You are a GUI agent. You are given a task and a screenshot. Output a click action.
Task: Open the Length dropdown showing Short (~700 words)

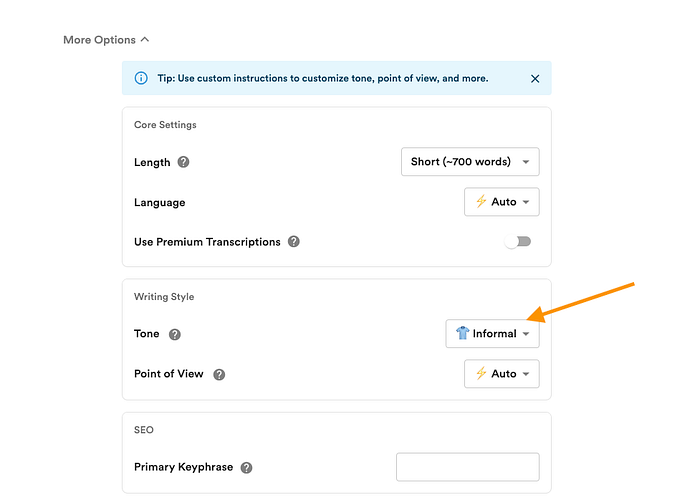coord(470,162)
